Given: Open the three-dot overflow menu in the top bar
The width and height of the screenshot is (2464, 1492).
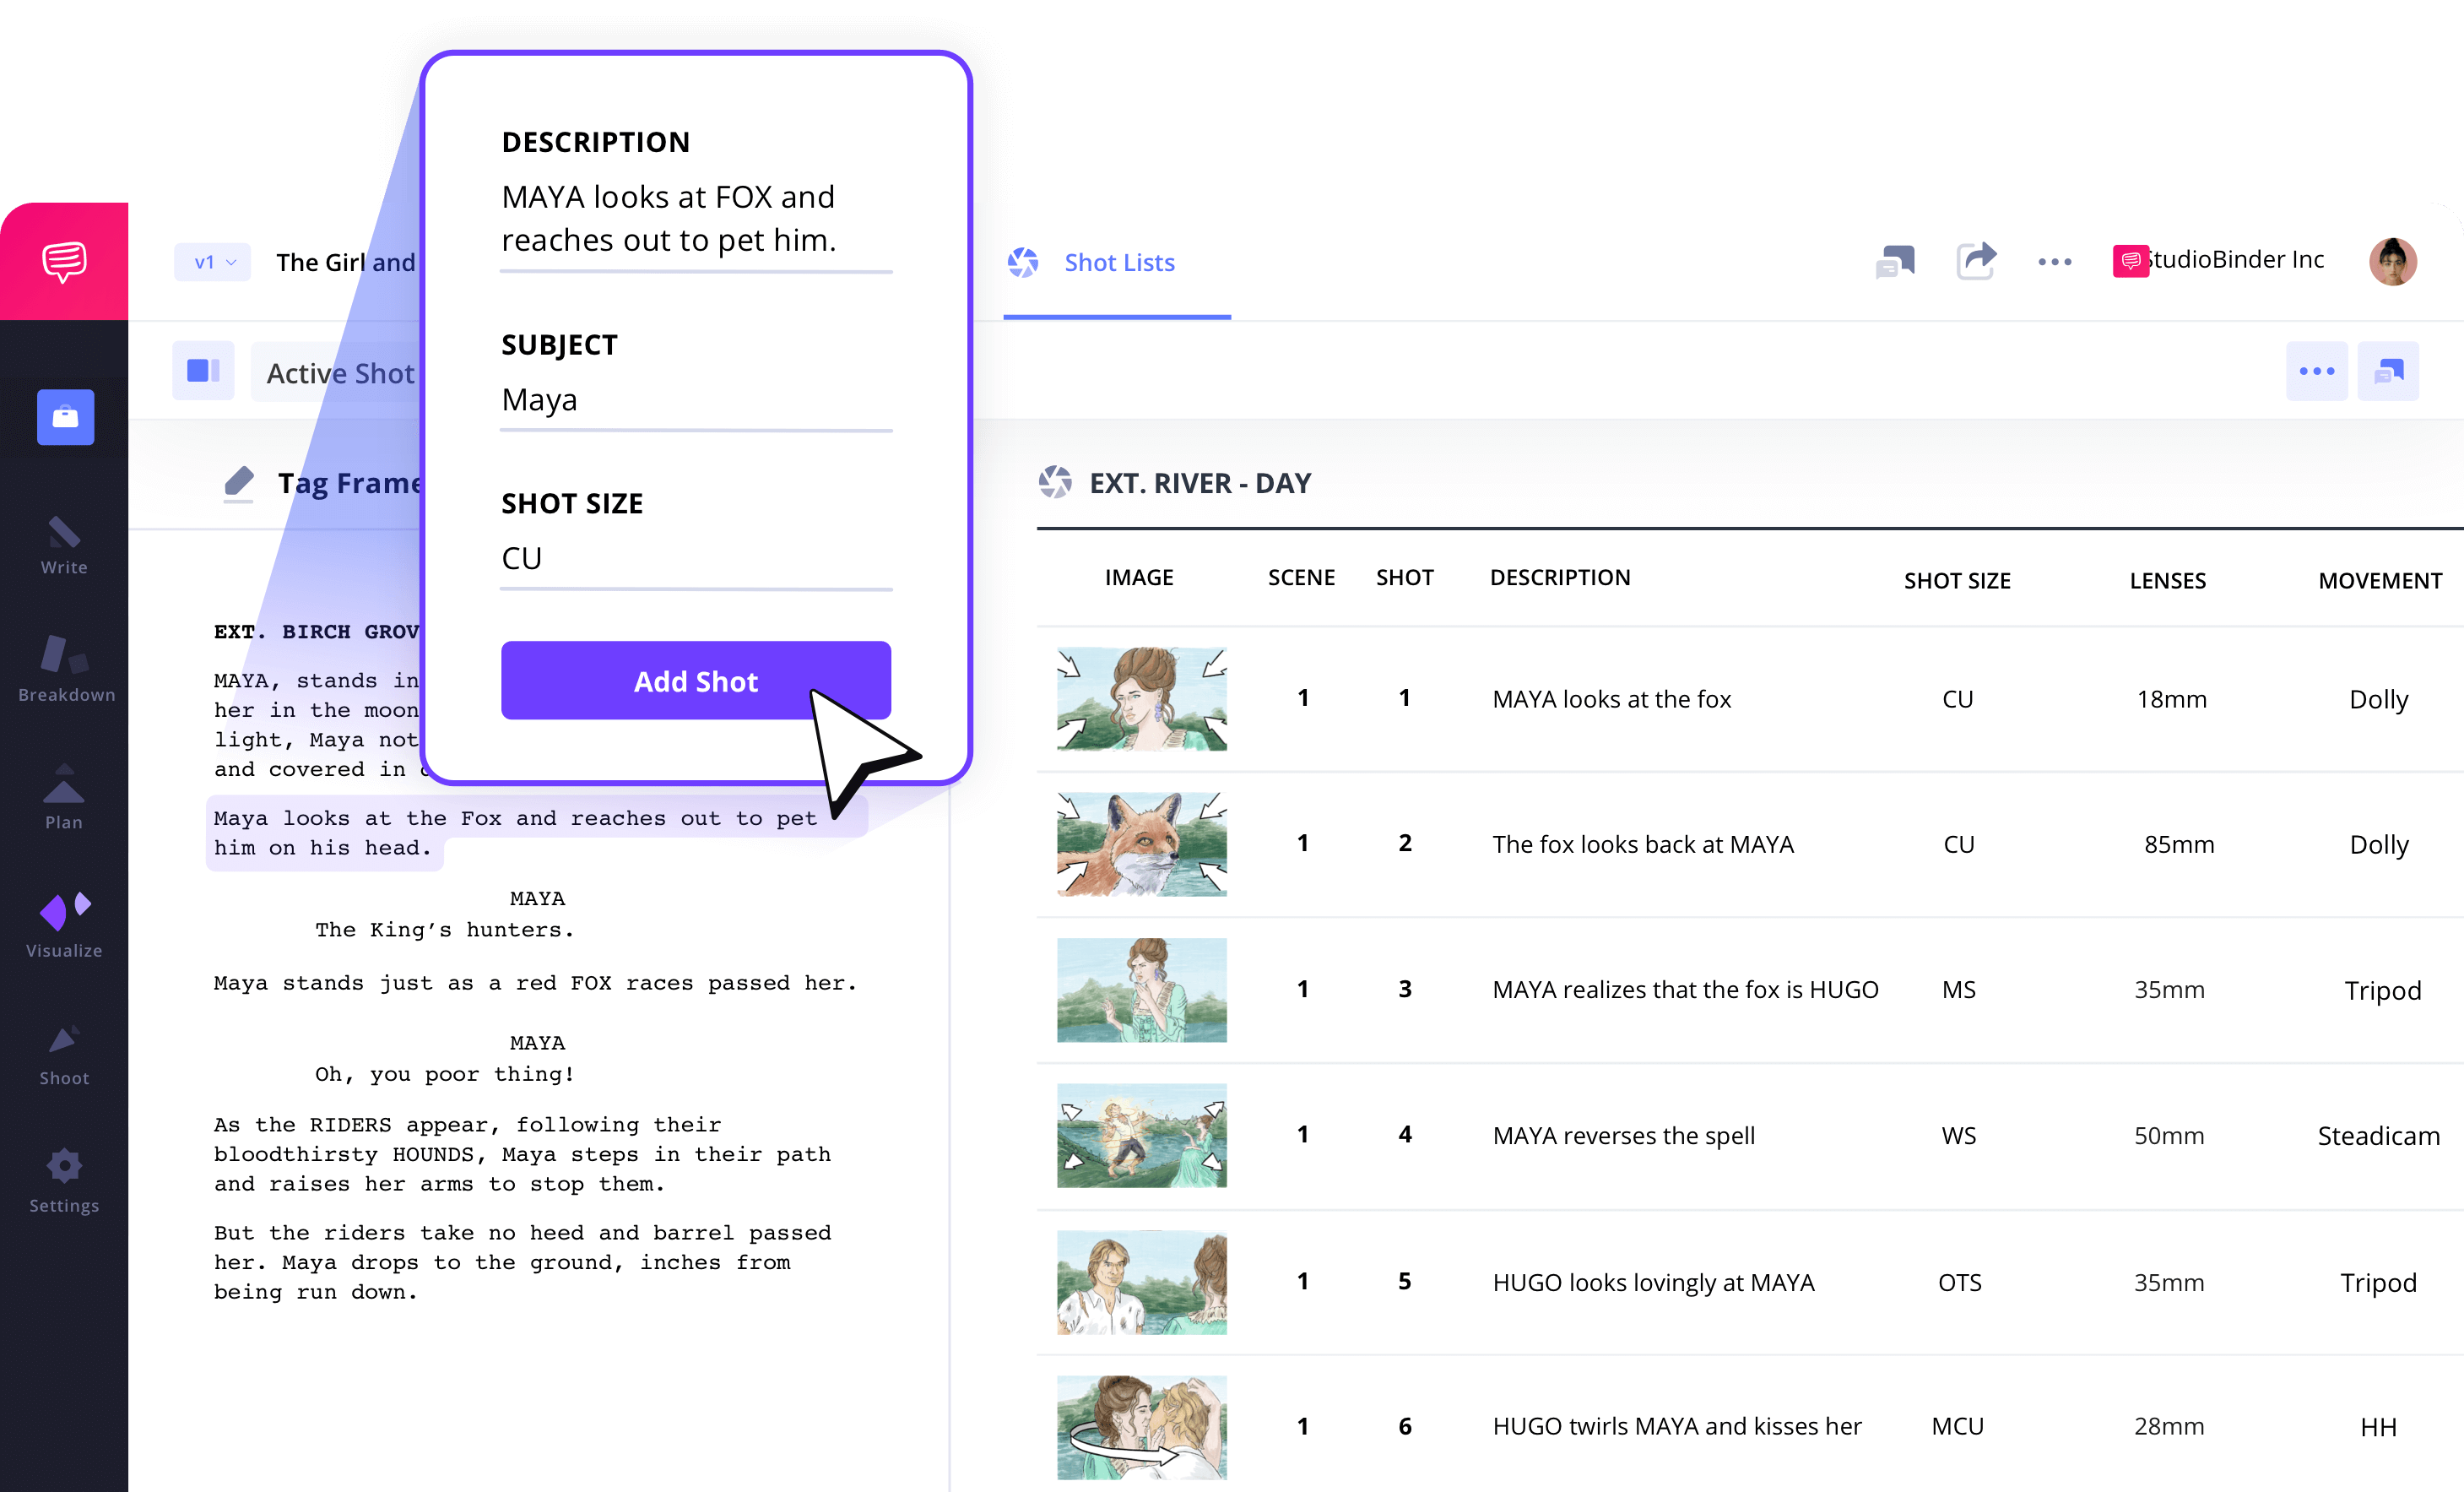Looking at the screenshot, I should pyautogui.click(x=2055, y=261).
